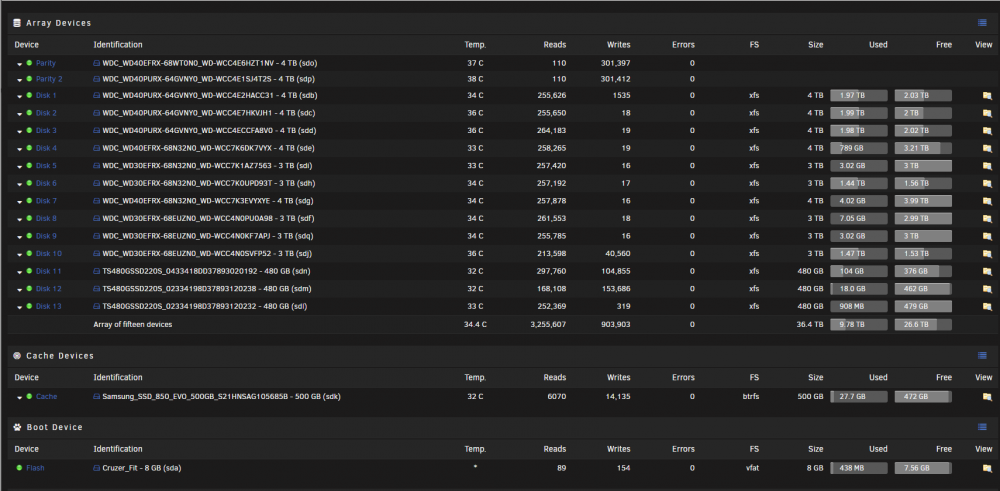
Task: Browse Disk 3 with its folder icon
Action: tap(987, 131)
